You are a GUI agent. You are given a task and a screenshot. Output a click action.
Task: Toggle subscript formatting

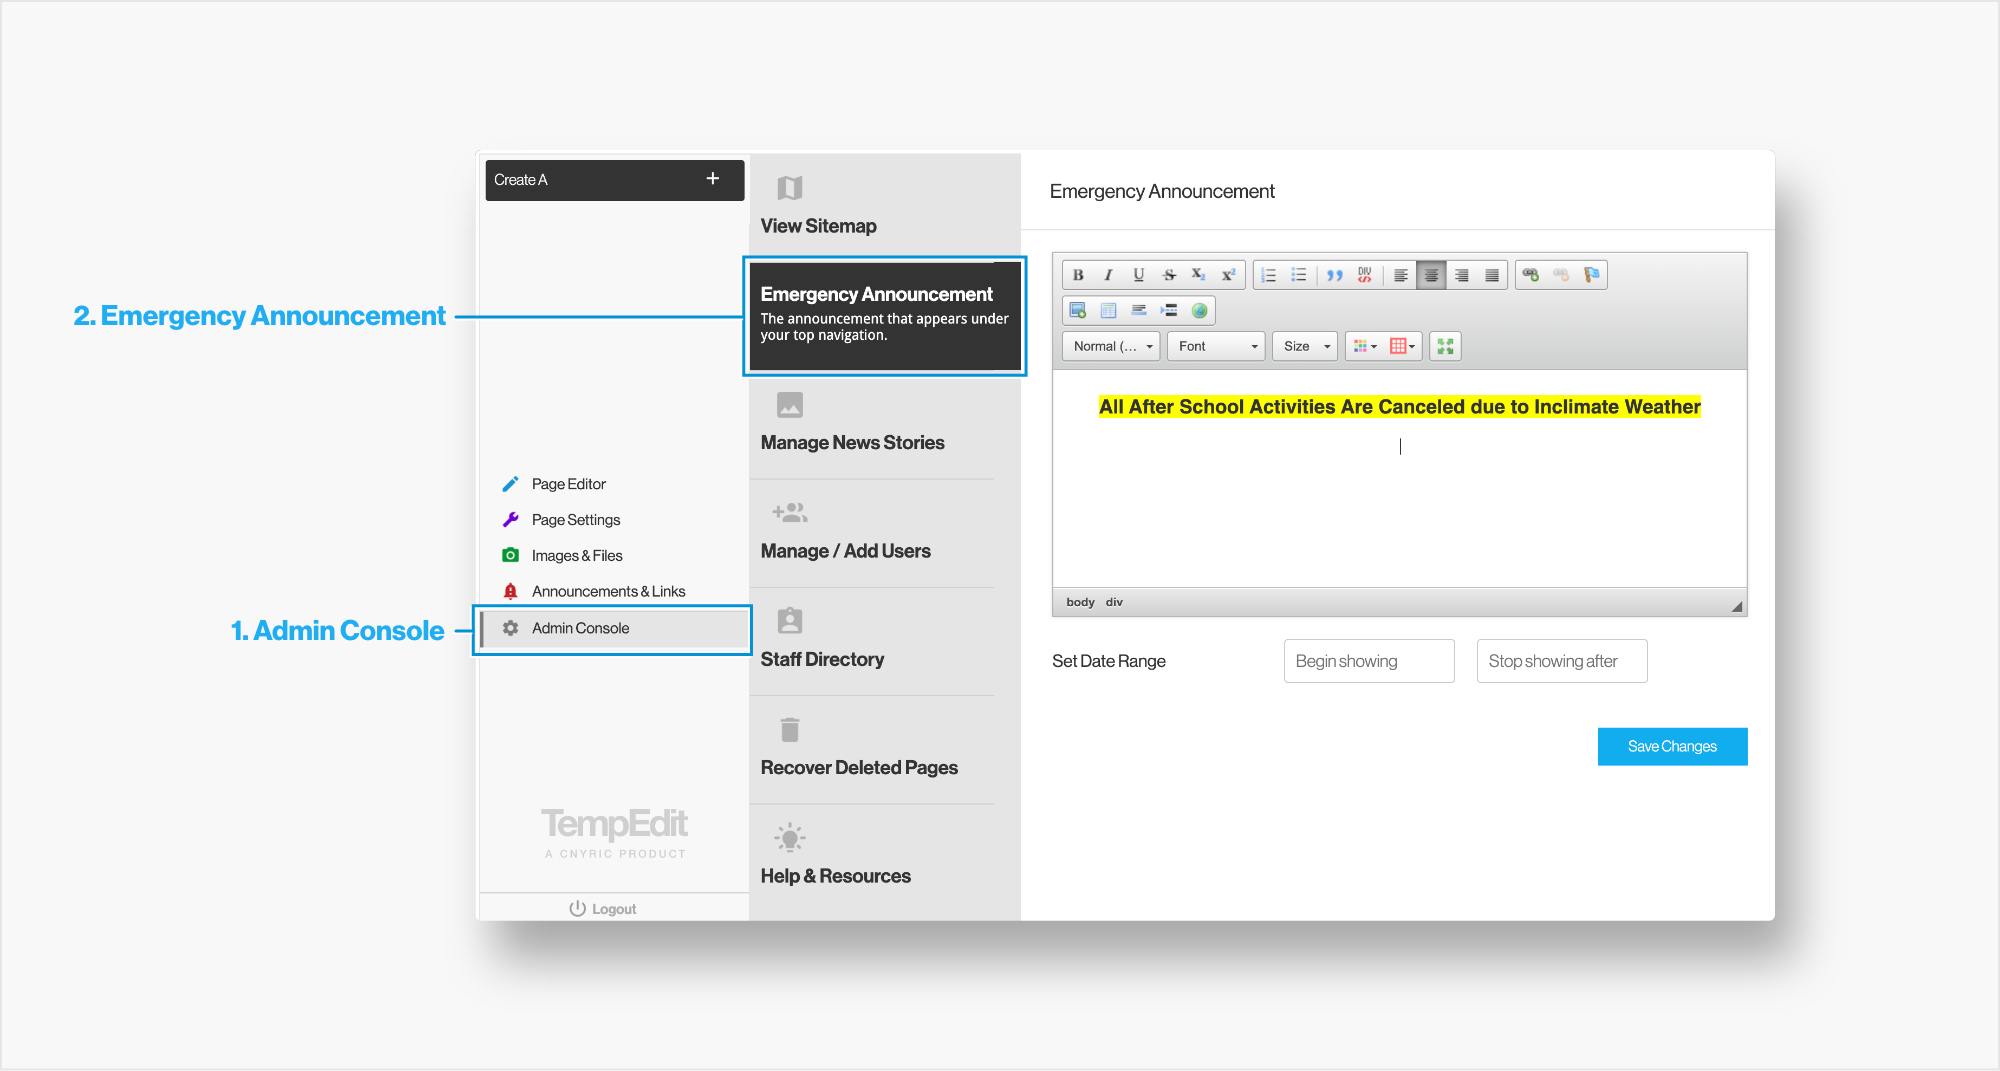pos(1198,275)
